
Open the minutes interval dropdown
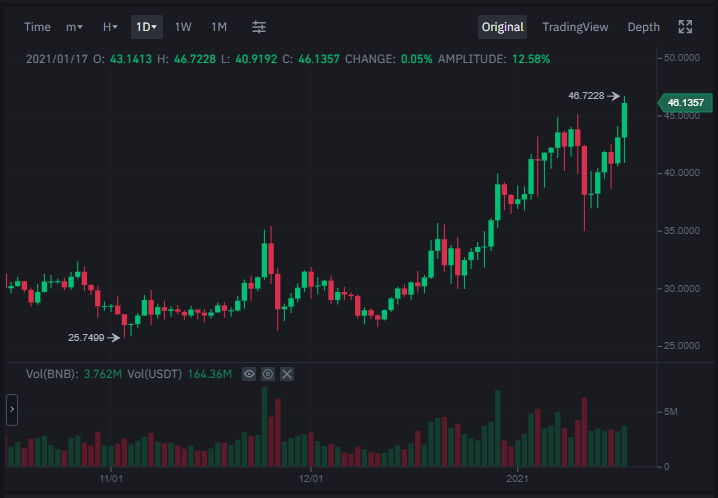pos(74,27)
